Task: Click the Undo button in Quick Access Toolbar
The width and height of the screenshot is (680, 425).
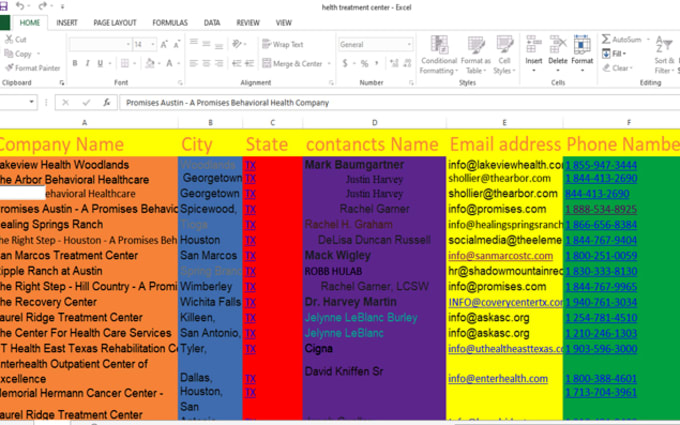Action: point(20,6)
